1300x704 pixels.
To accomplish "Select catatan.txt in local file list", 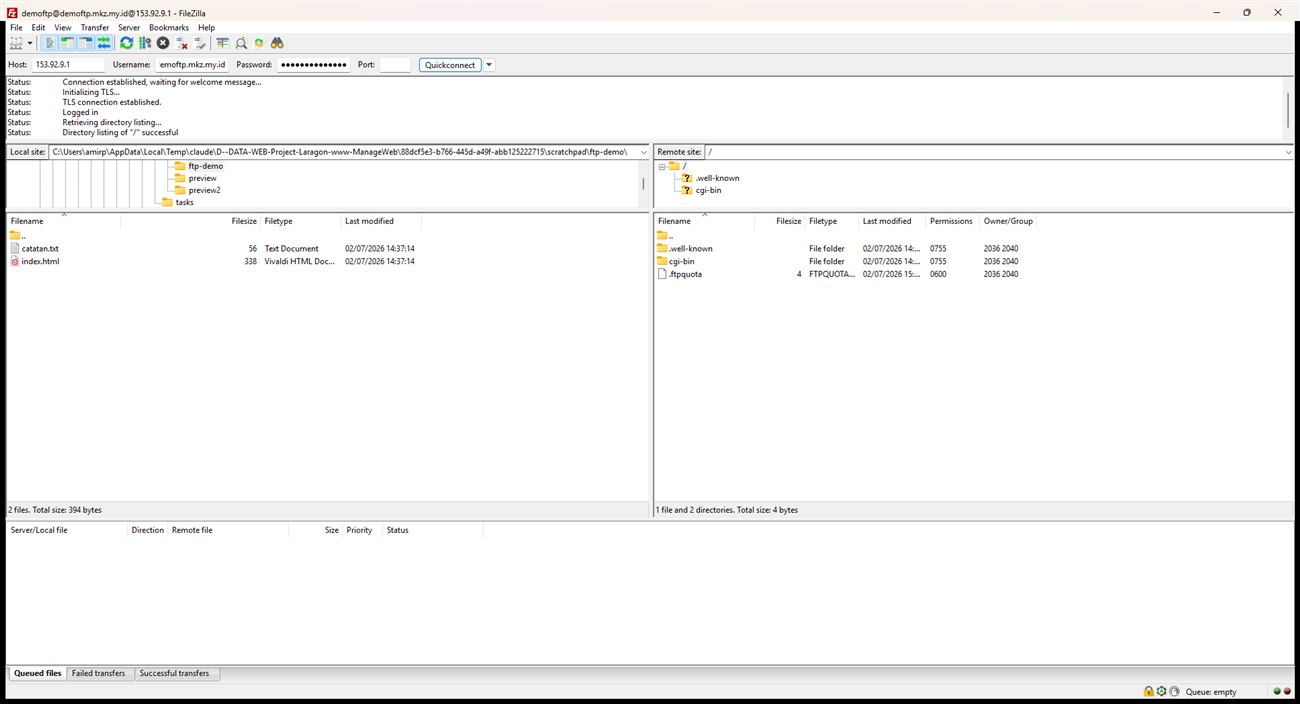I will point(40,248).
